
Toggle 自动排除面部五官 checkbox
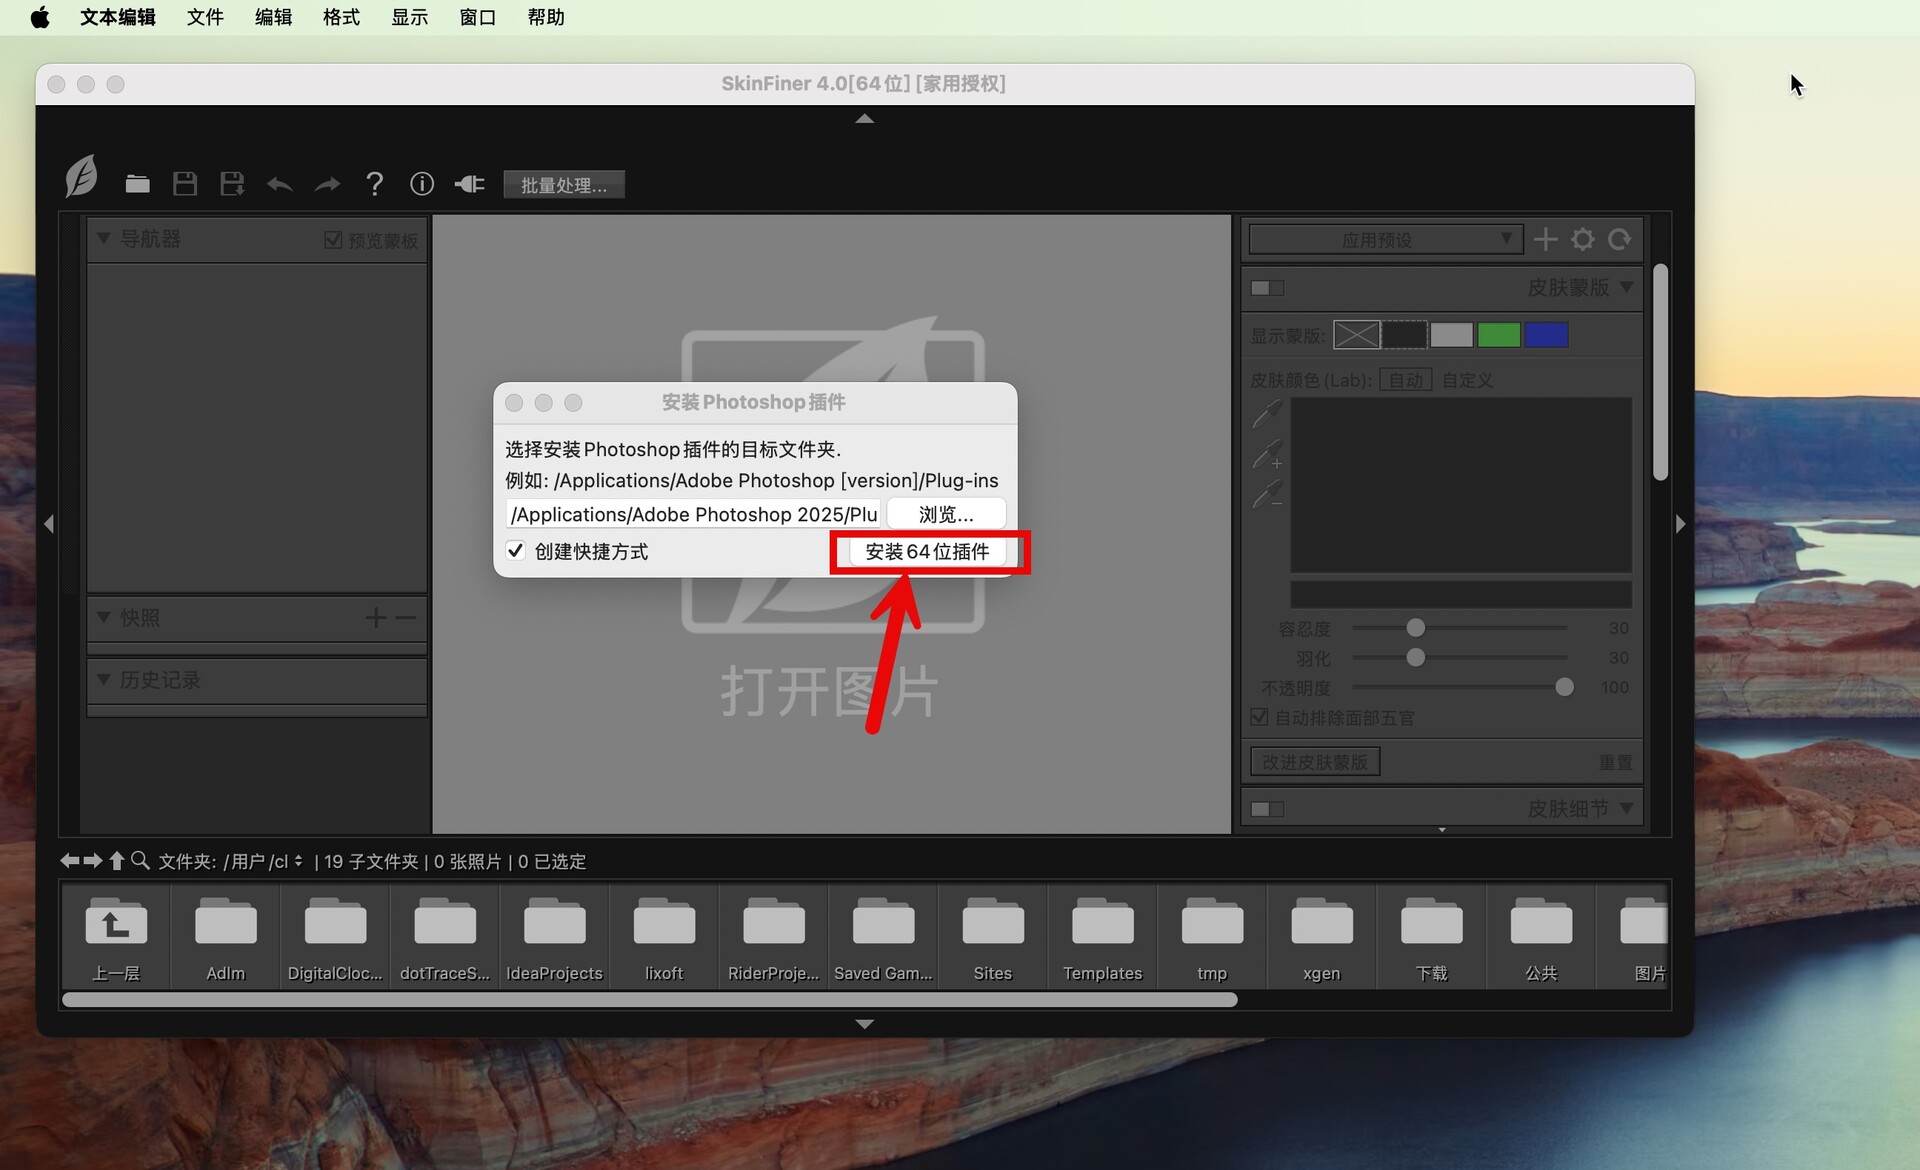pos(1260,717)
